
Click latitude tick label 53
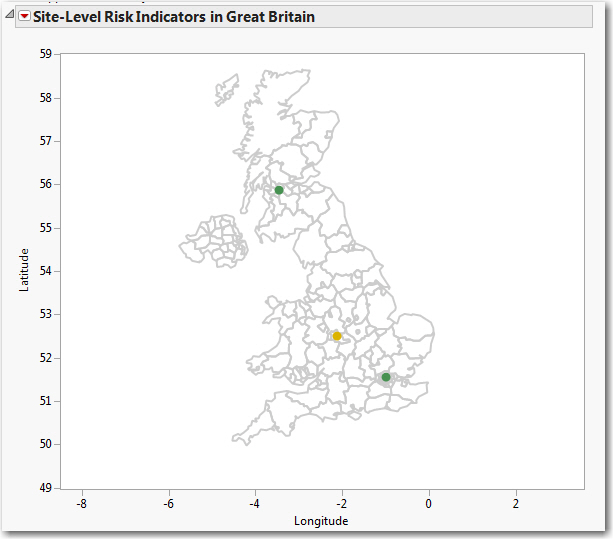pyautogui.click(x=46, y=314)
